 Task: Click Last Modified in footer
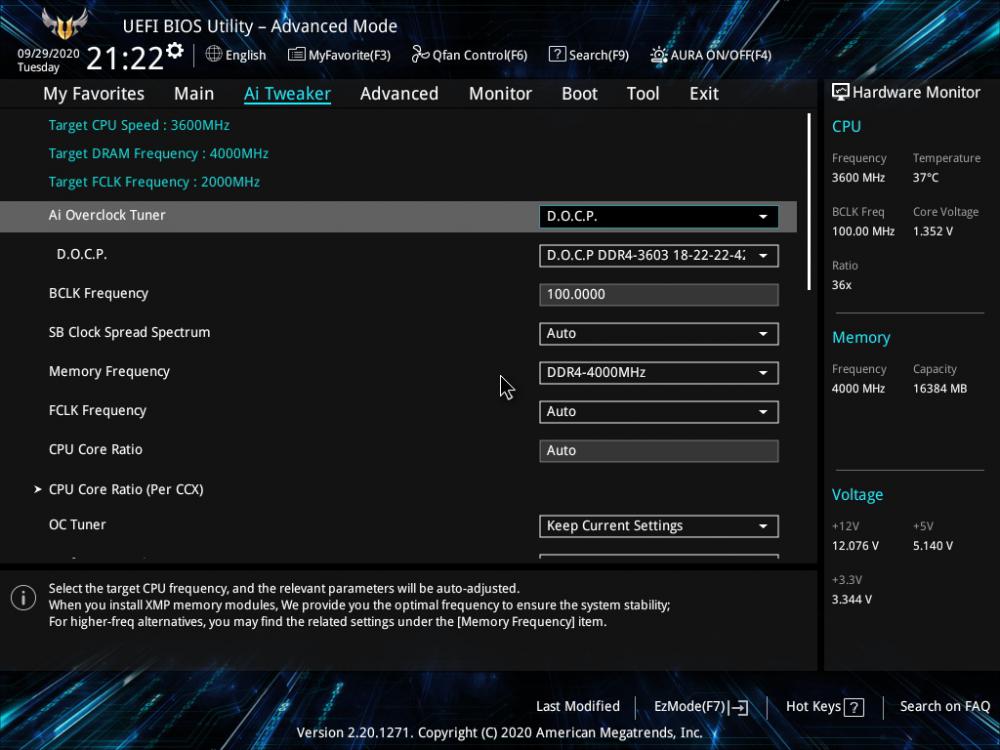pos(578,706)
